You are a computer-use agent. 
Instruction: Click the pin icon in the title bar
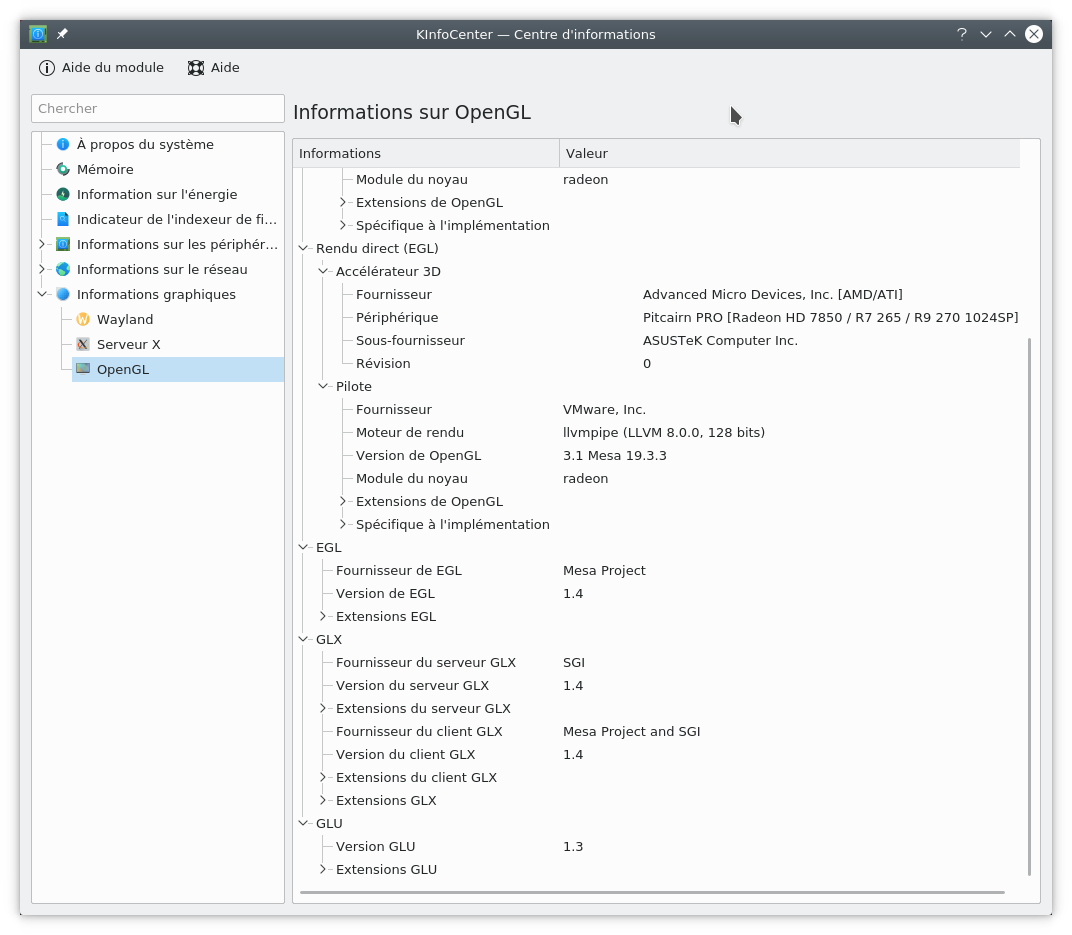tap(62, 33)
